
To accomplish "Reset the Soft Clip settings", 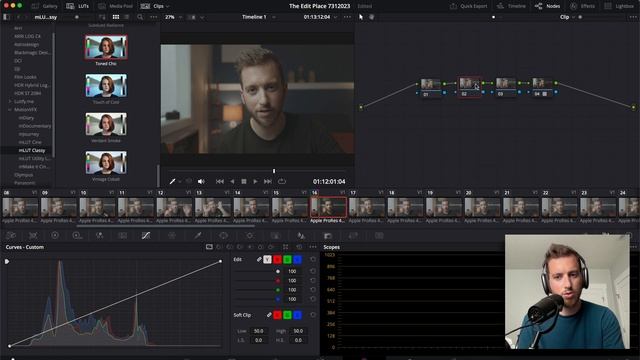I will 313,315.
